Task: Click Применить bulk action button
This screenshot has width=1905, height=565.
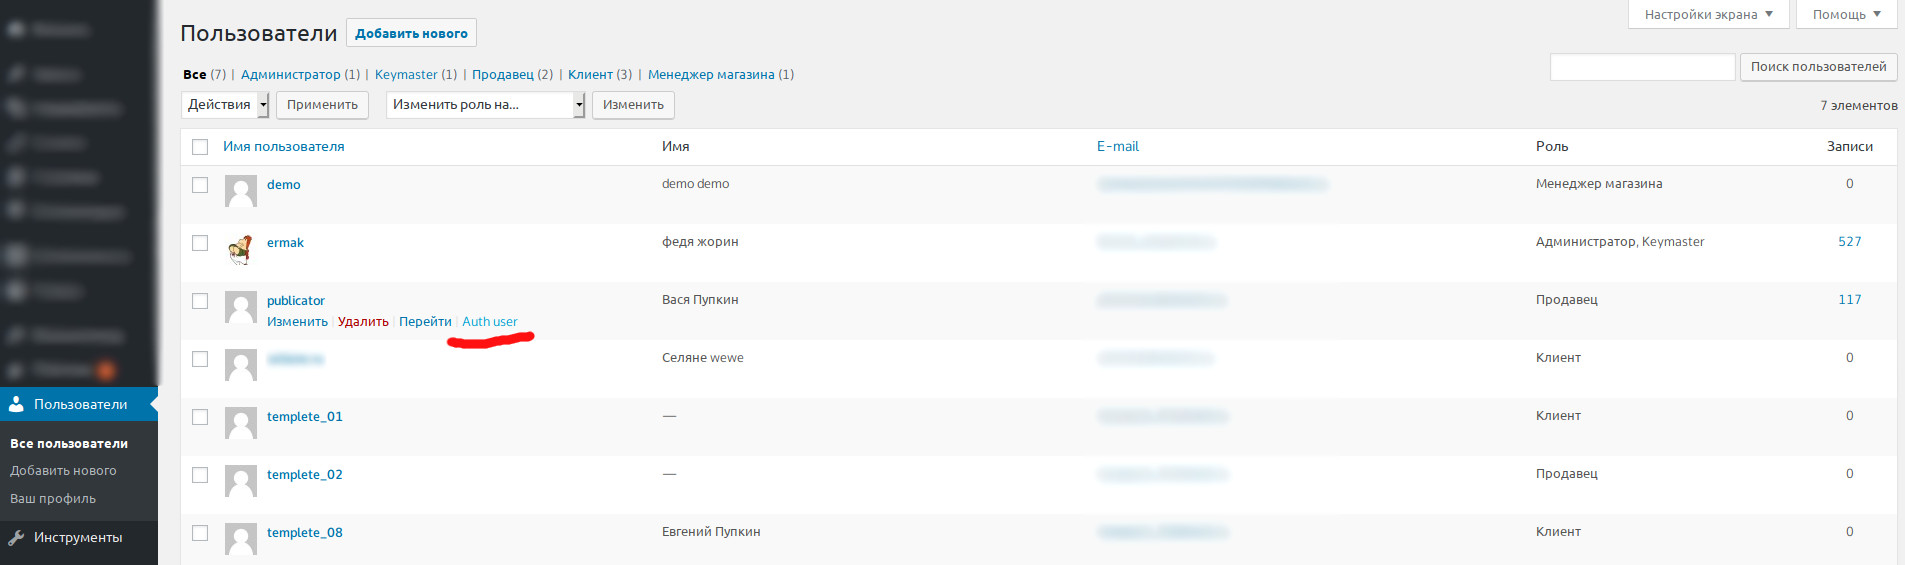Action: 322,105
